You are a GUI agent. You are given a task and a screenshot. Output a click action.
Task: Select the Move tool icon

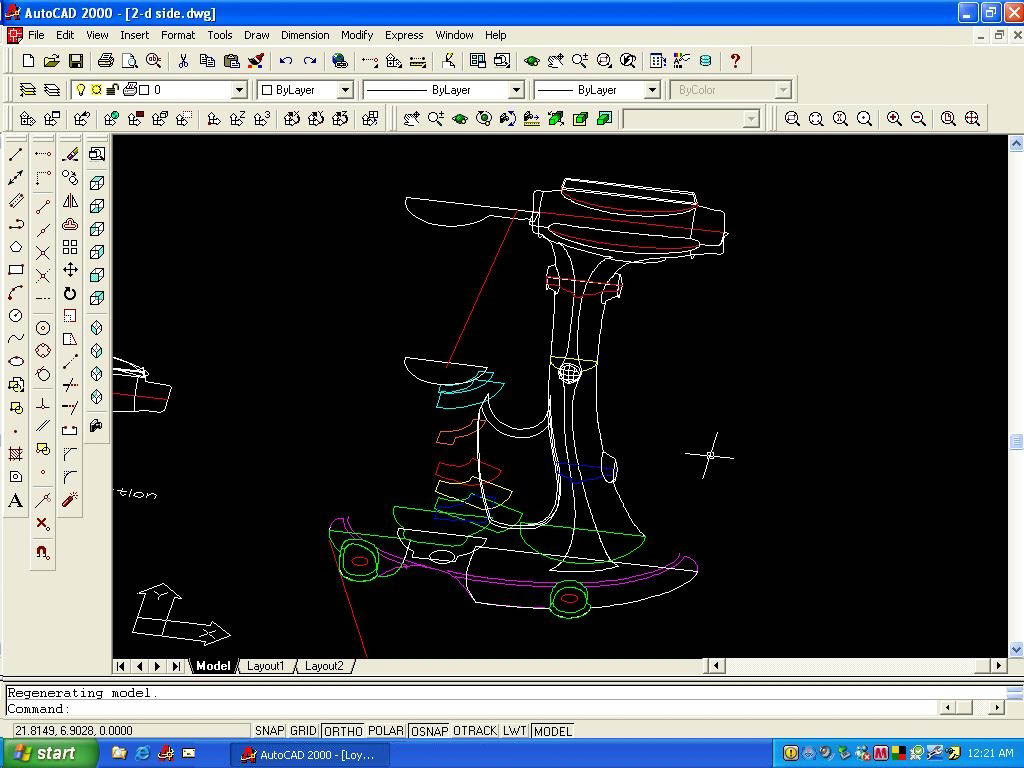click(x=70, y=270)
